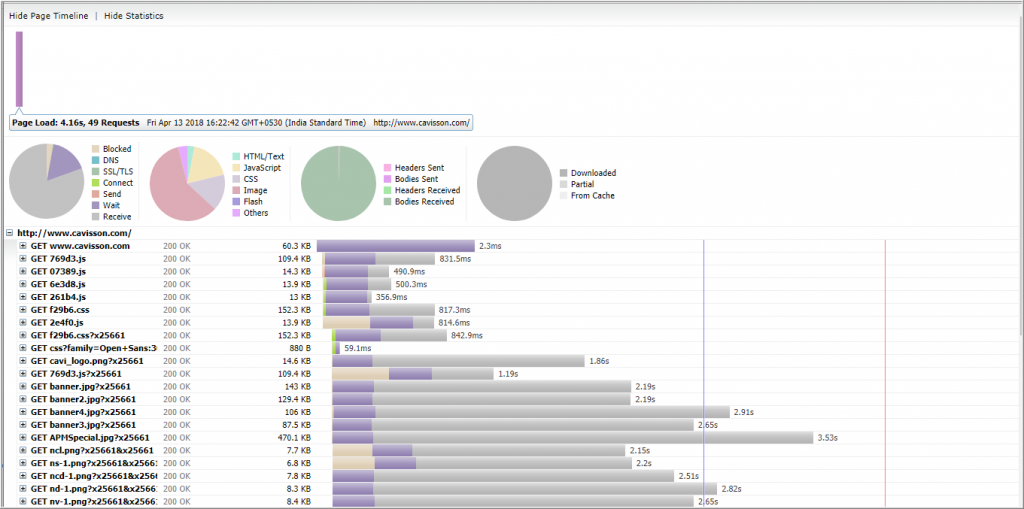Viewport: 1024px width, 509px height.
Task: Expand the GET banner4.jpg?x25661 request
Action: tap(23, 412)
